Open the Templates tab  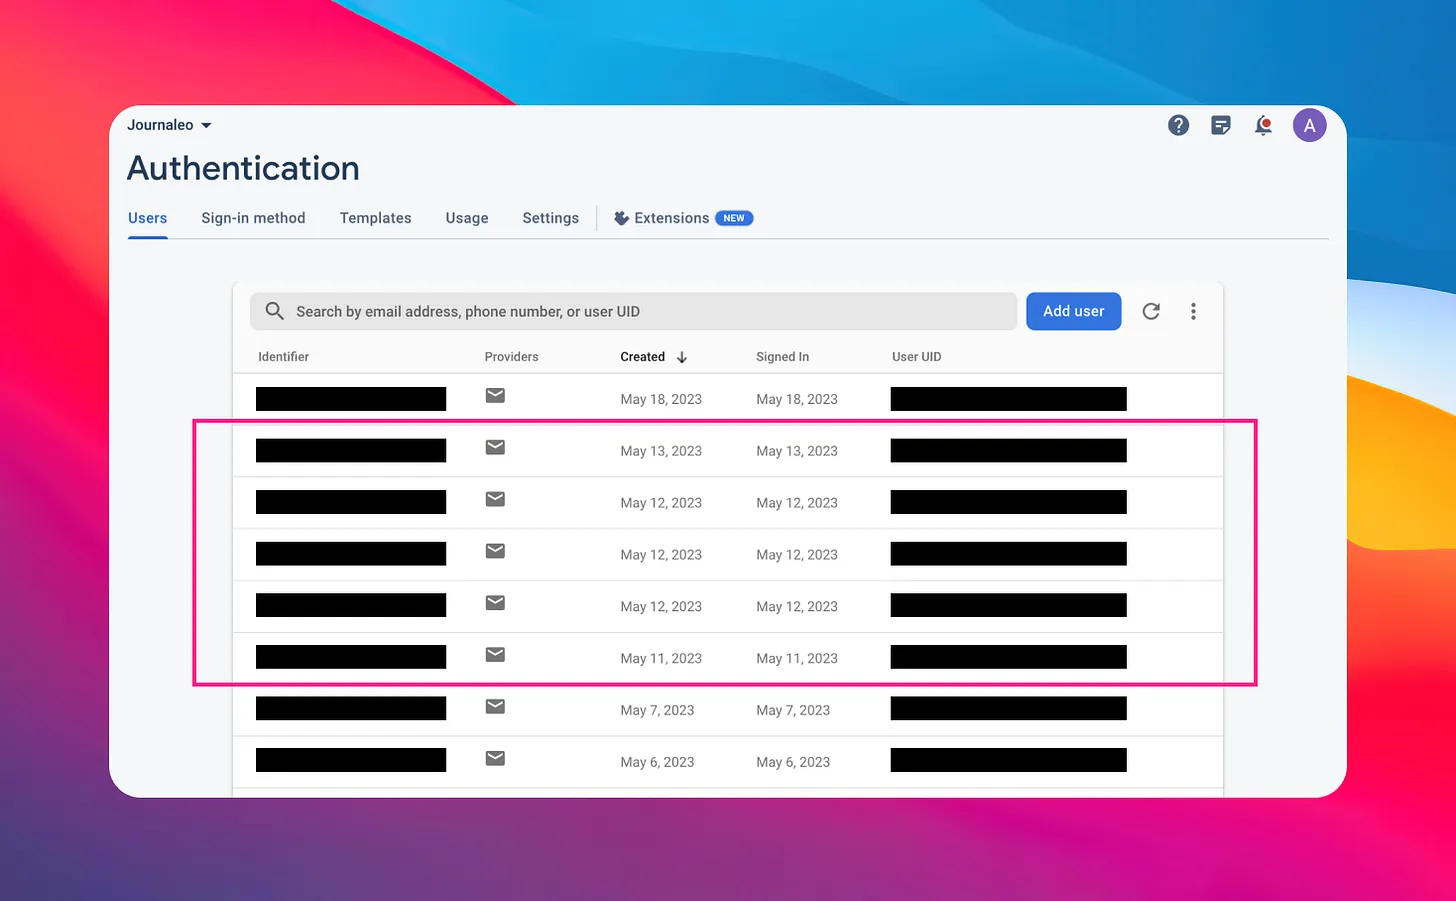click(375, 218)
